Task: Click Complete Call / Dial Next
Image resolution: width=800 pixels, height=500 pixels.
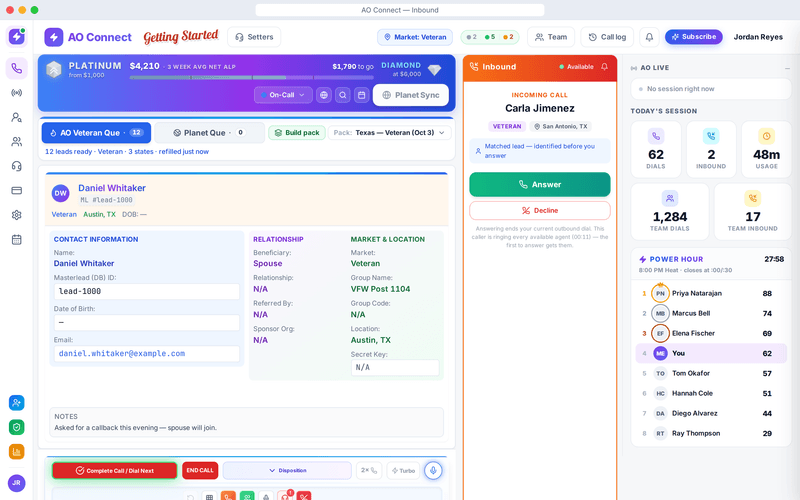Action: coord(115,470)
